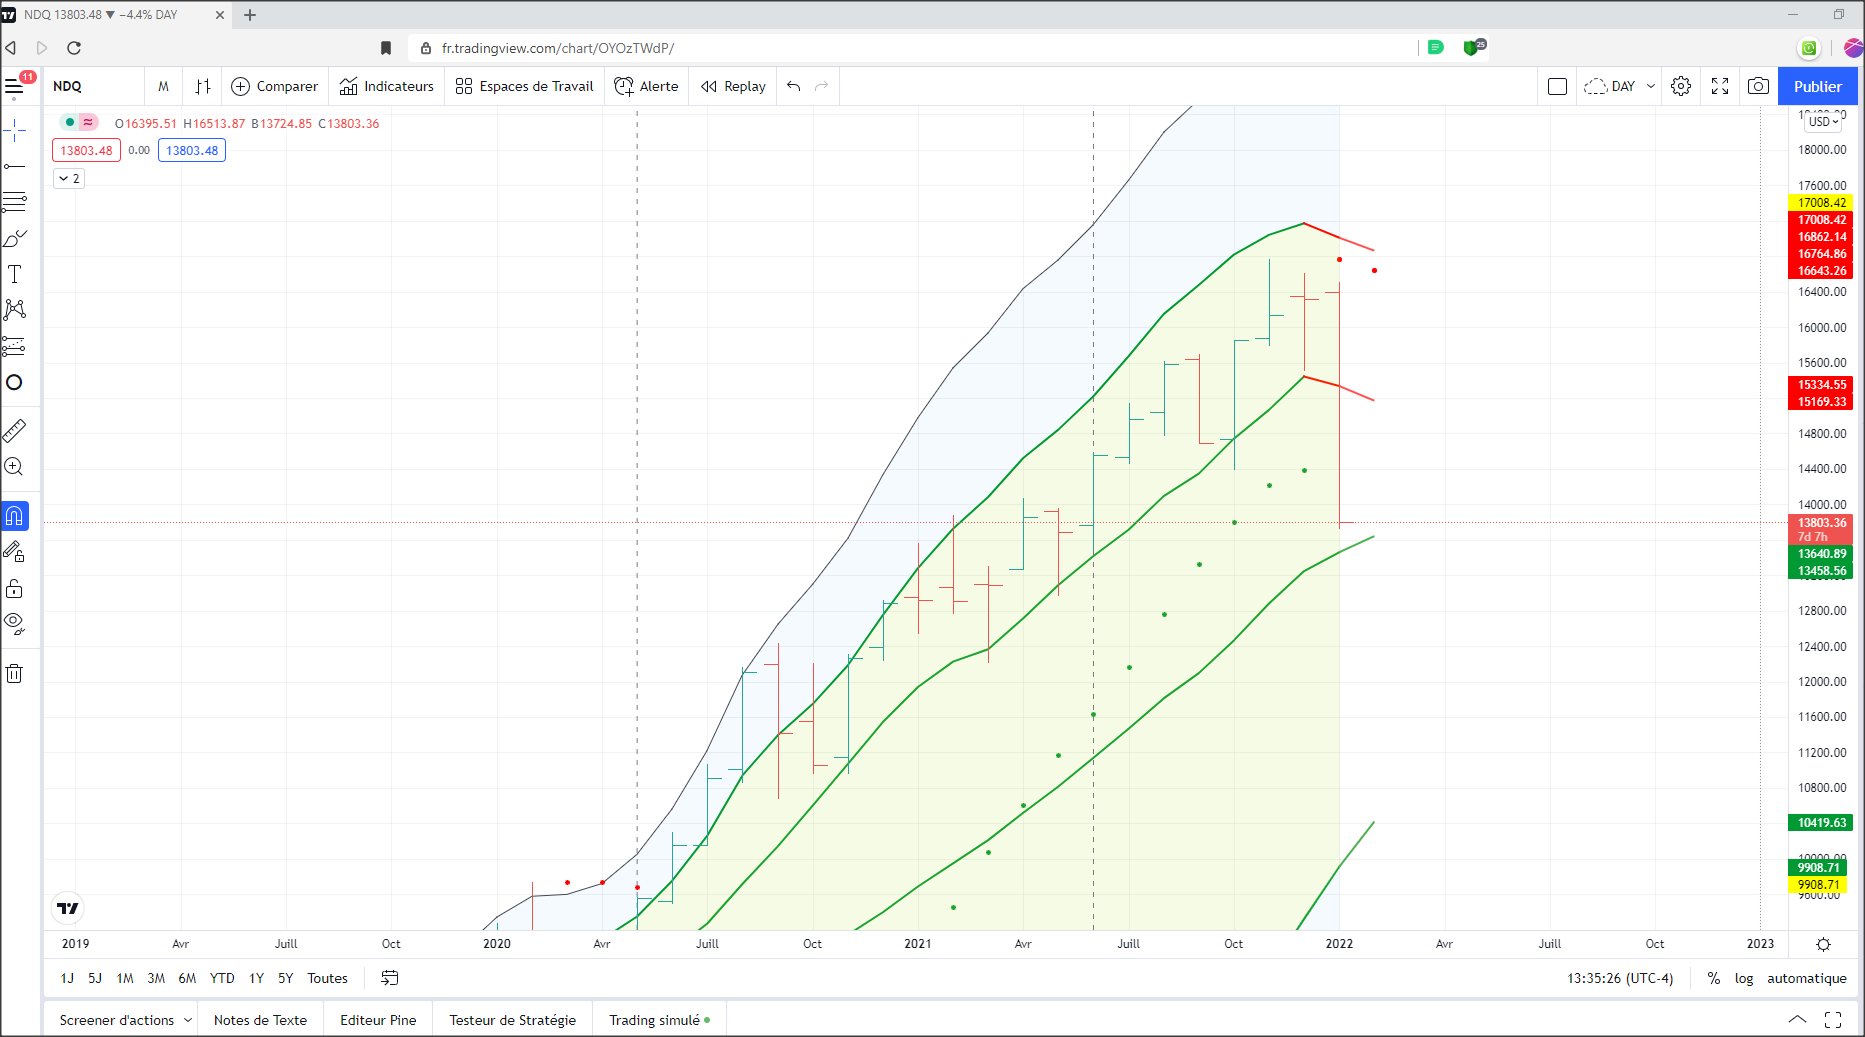Reload the browser page
1865x1037 pixels.
click(74, 48)
